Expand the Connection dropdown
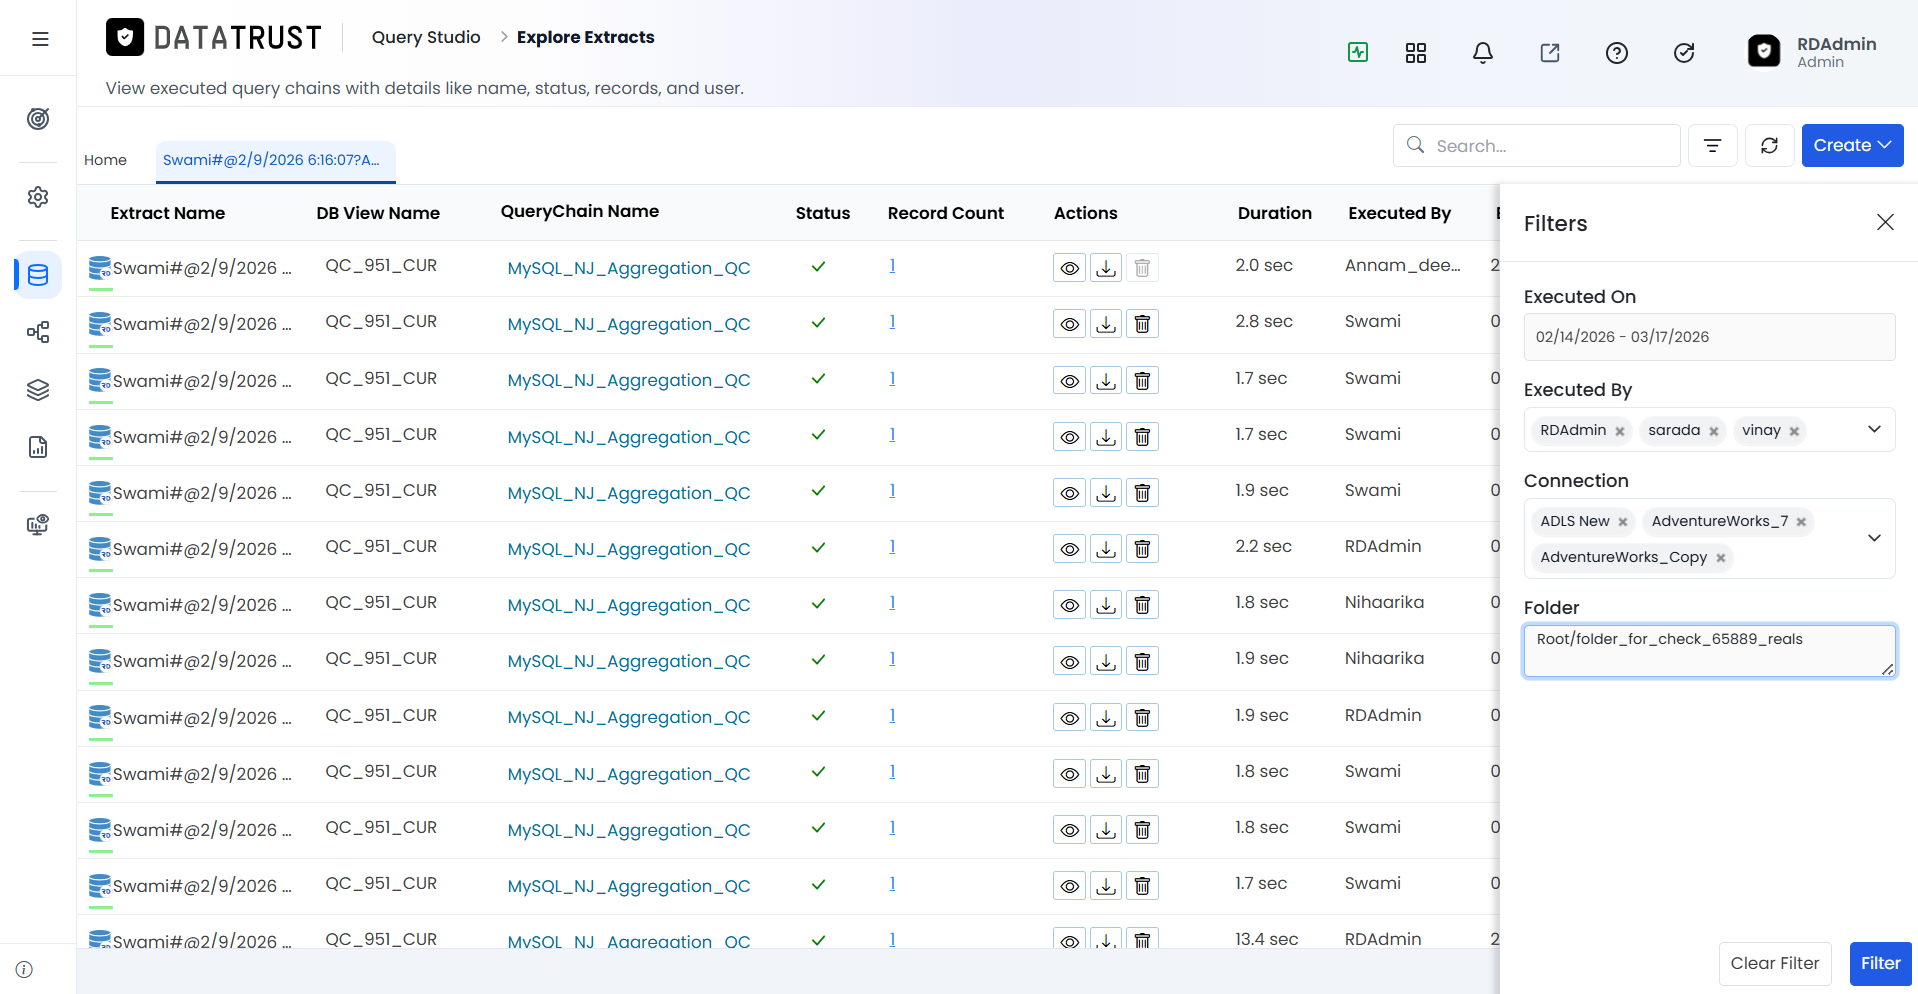This screenshot has width=1918, height=994. [x=1874, y=538]
